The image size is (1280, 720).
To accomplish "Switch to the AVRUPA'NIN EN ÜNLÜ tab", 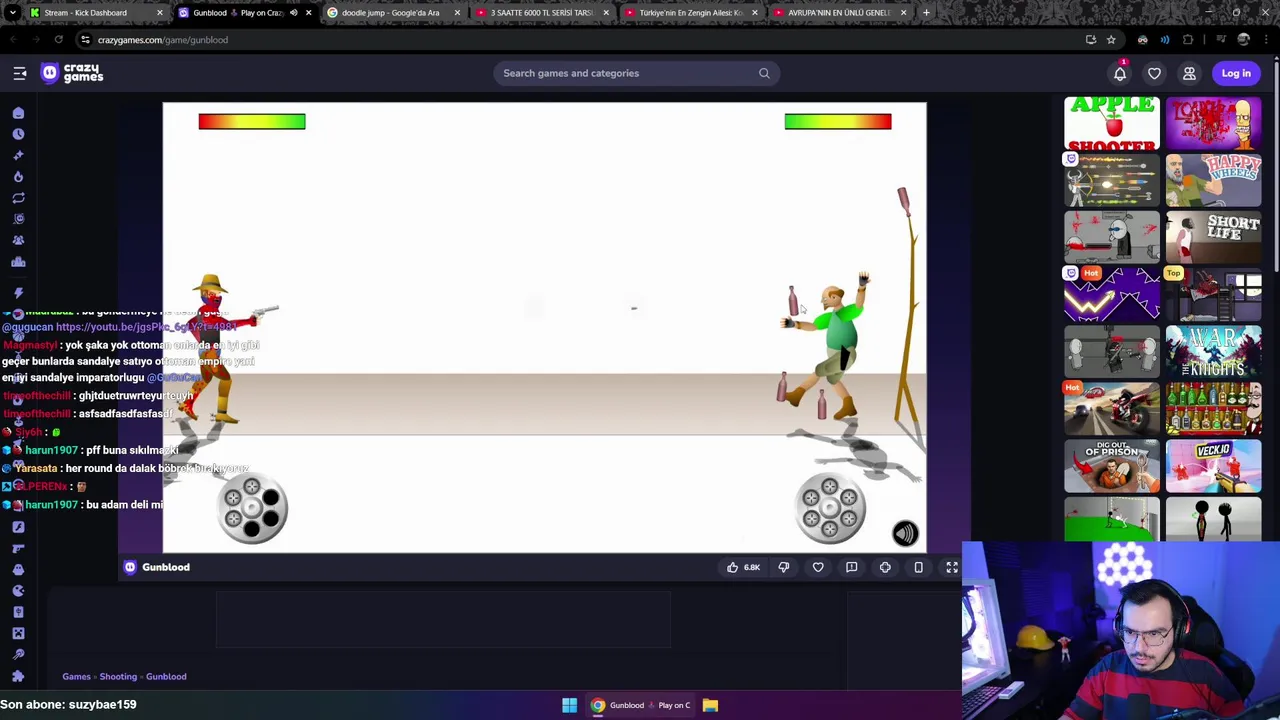I will [x=840, y=13].
